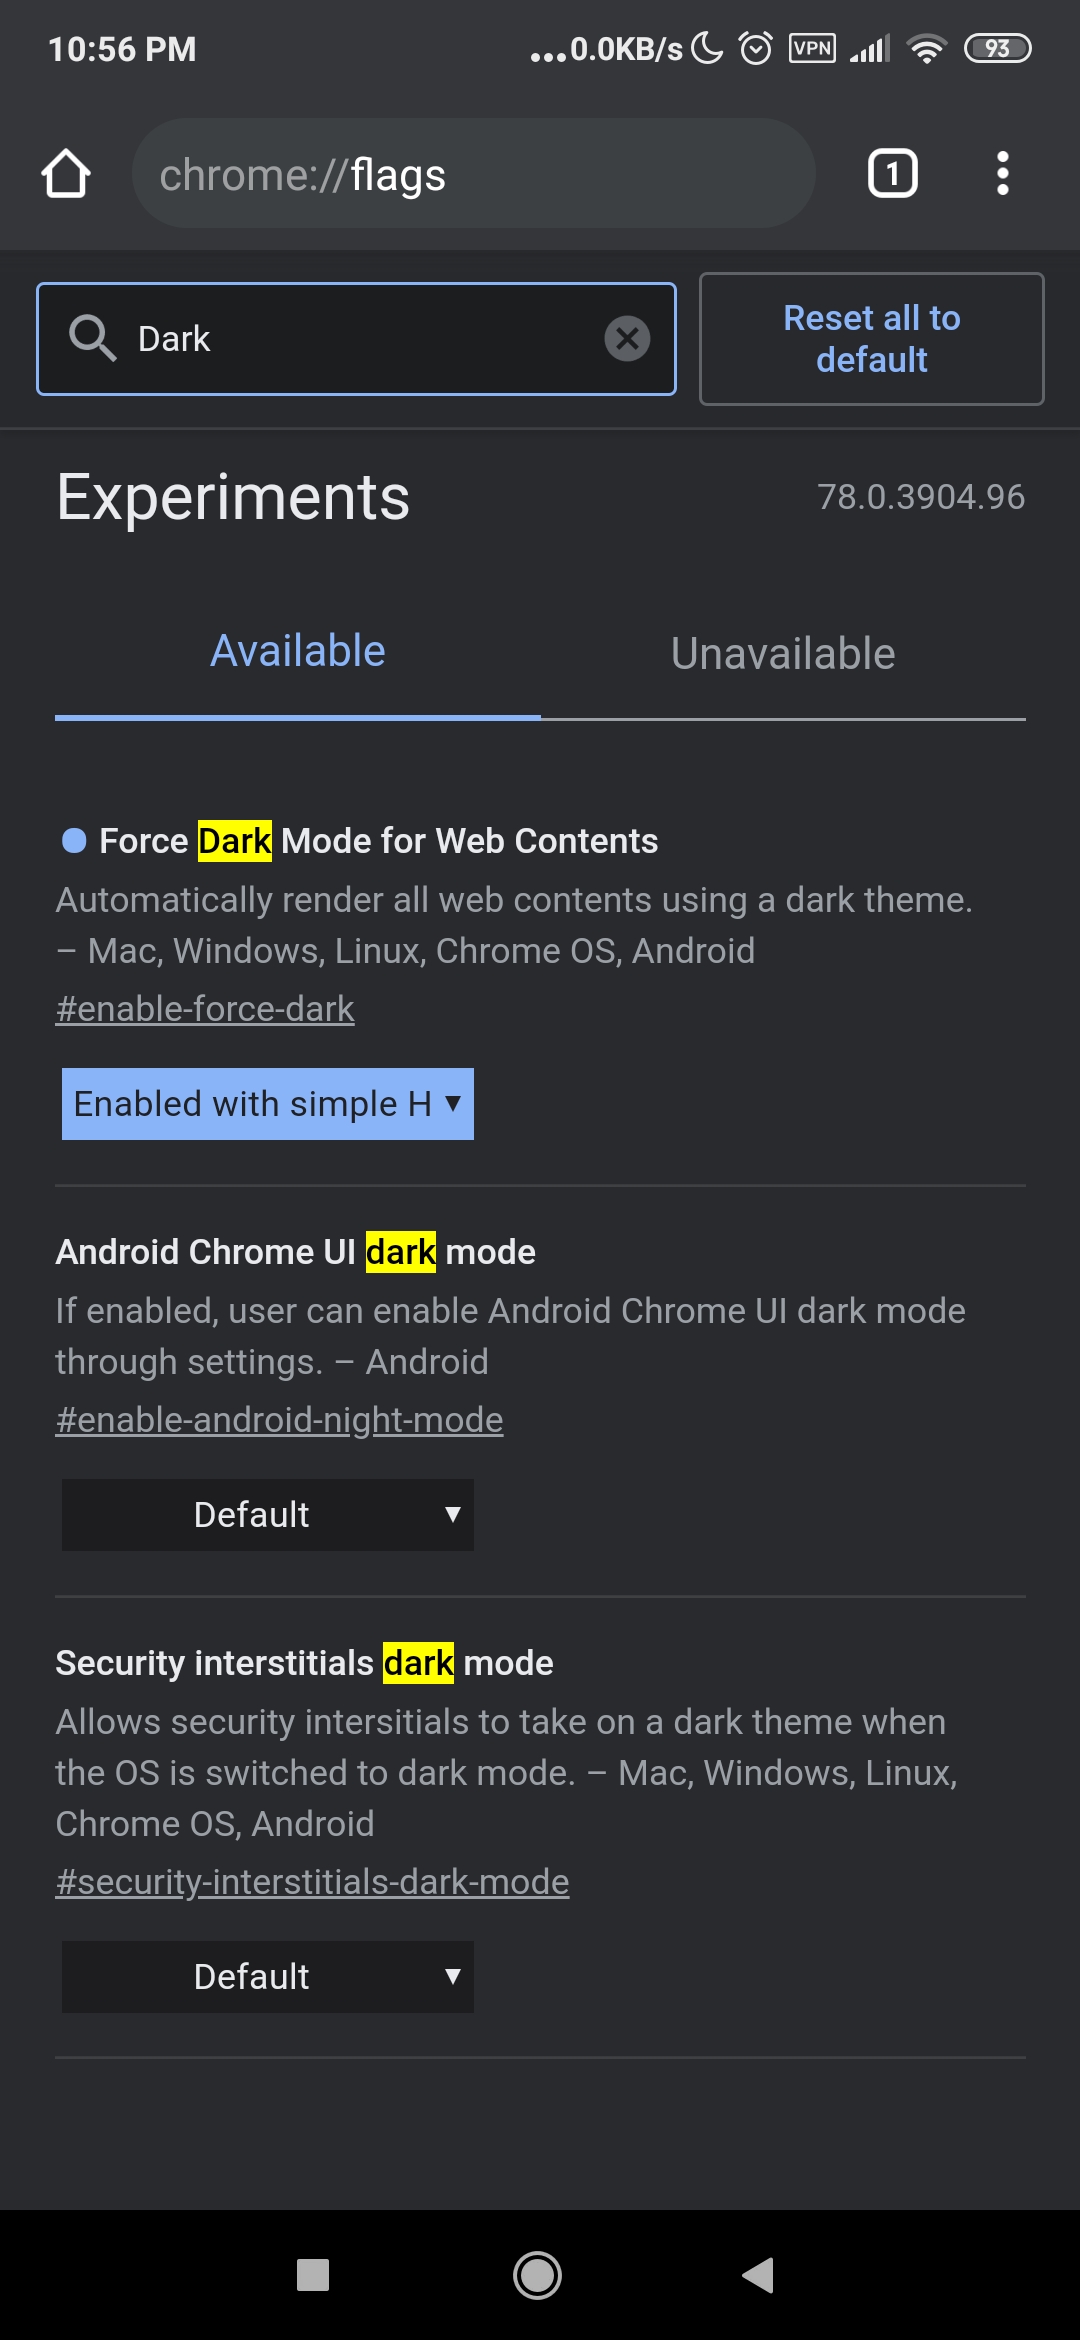Tap the home icon beside the address bar
1080x2340 pixels.
(66, 173)
